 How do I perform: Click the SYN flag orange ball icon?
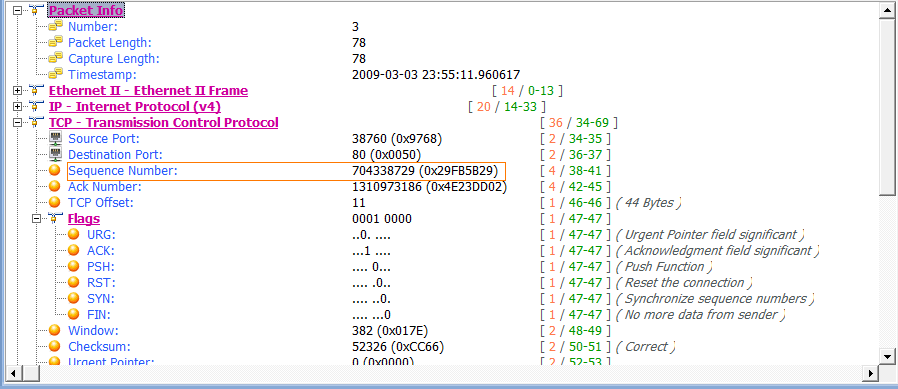coord(74,298)
